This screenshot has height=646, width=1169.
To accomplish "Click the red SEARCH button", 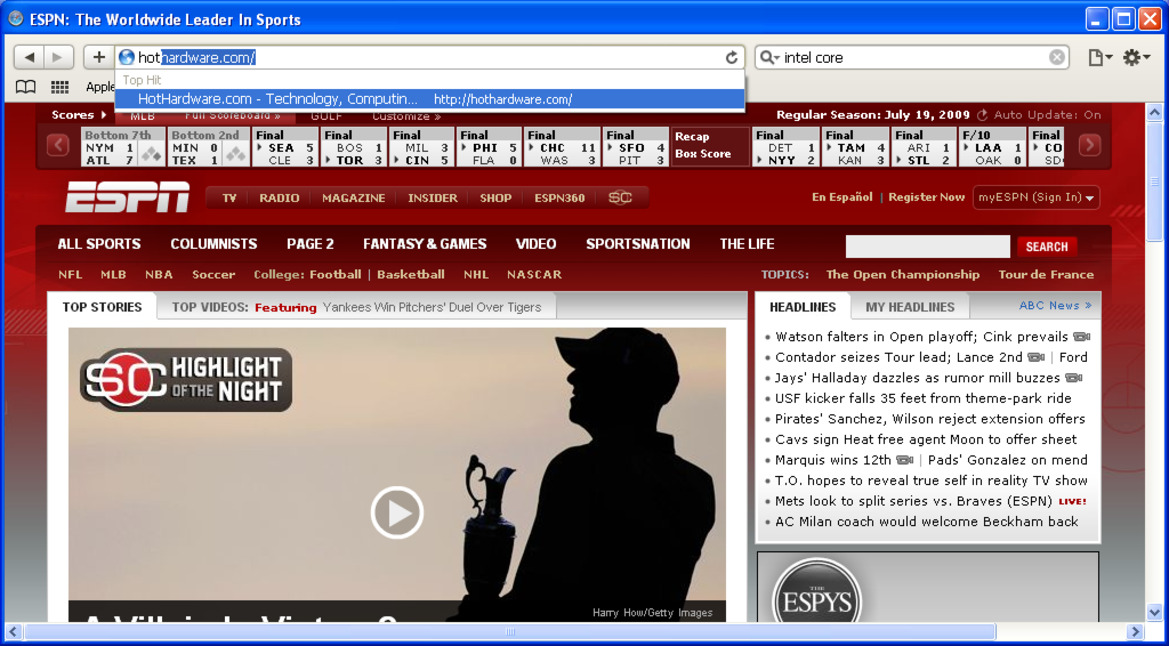I will coord(1047,246).
